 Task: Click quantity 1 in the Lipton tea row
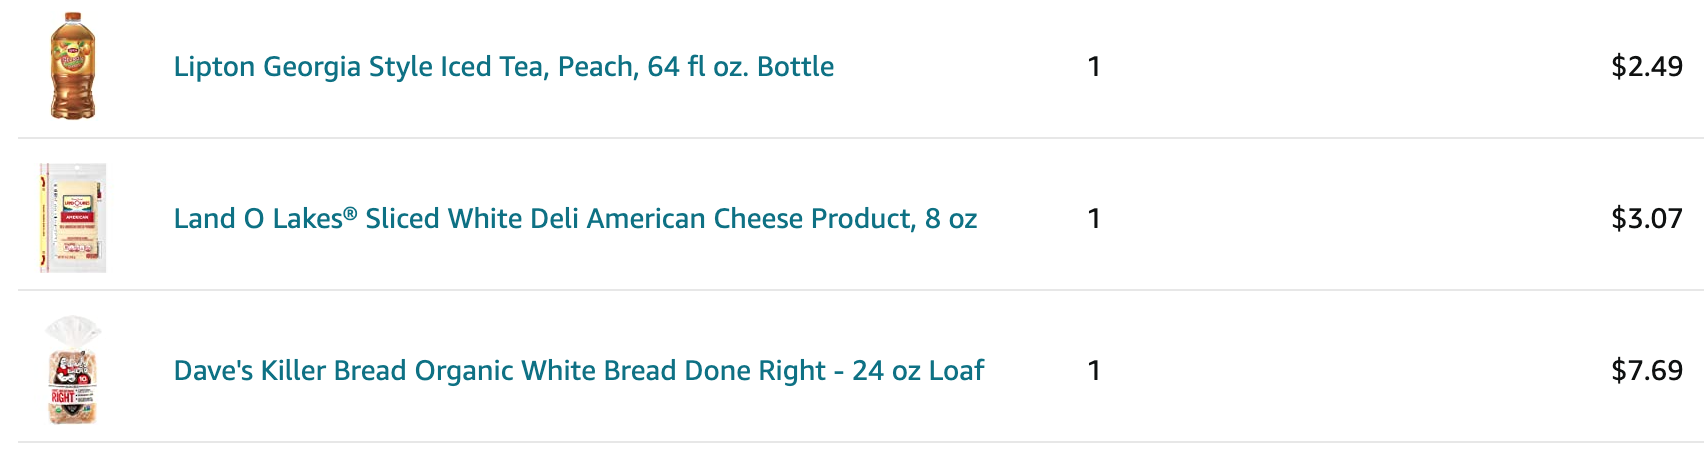1093,66
